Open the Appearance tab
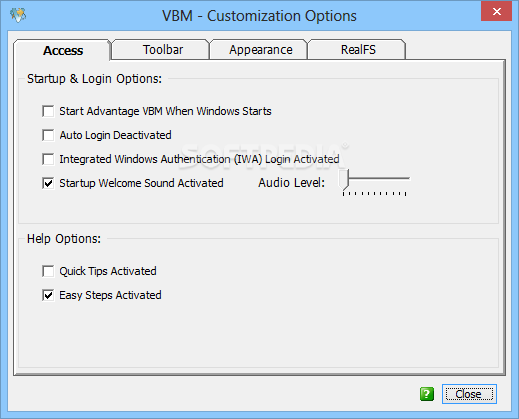 pos(259,50)
